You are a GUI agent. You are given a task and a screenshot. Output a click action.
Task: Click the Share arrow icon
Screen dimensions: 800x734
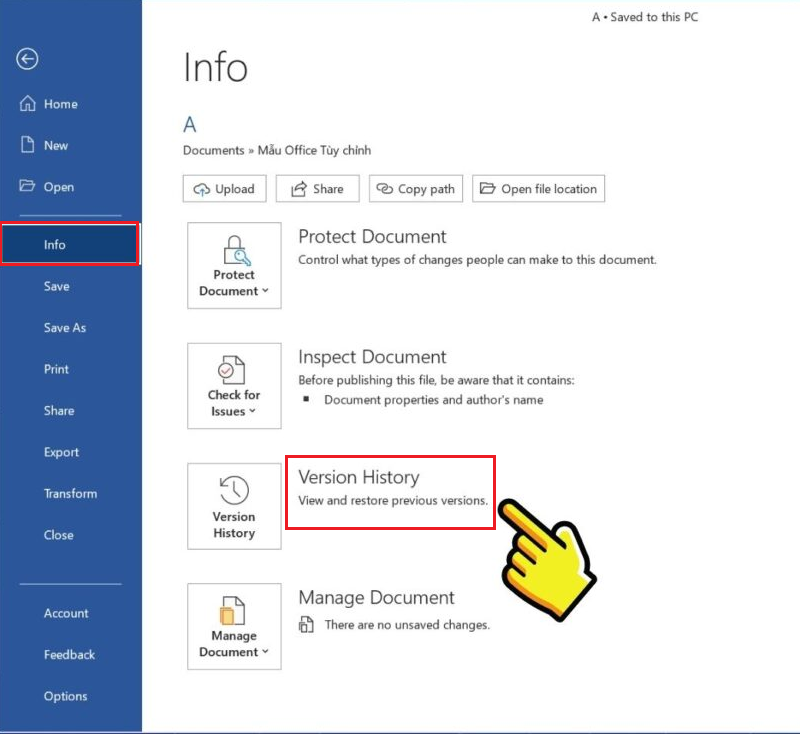coord(297,189)
